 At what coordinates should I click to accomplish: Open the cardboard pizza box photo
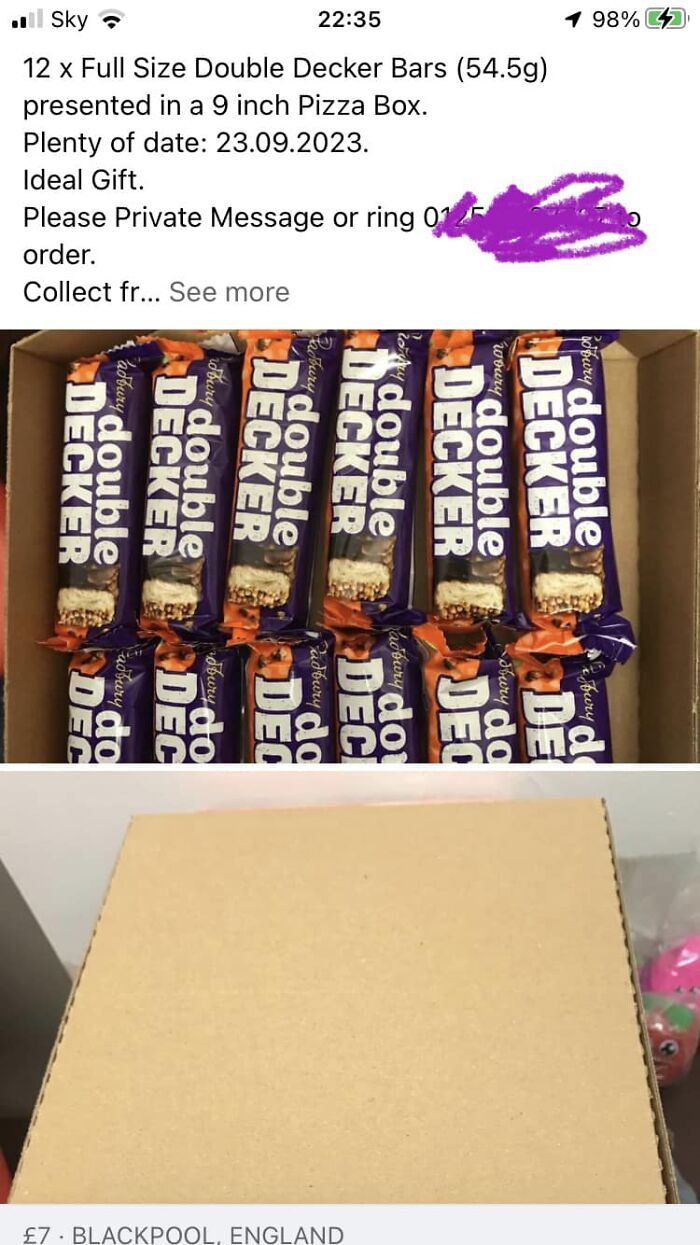click(x=350, y=987)
